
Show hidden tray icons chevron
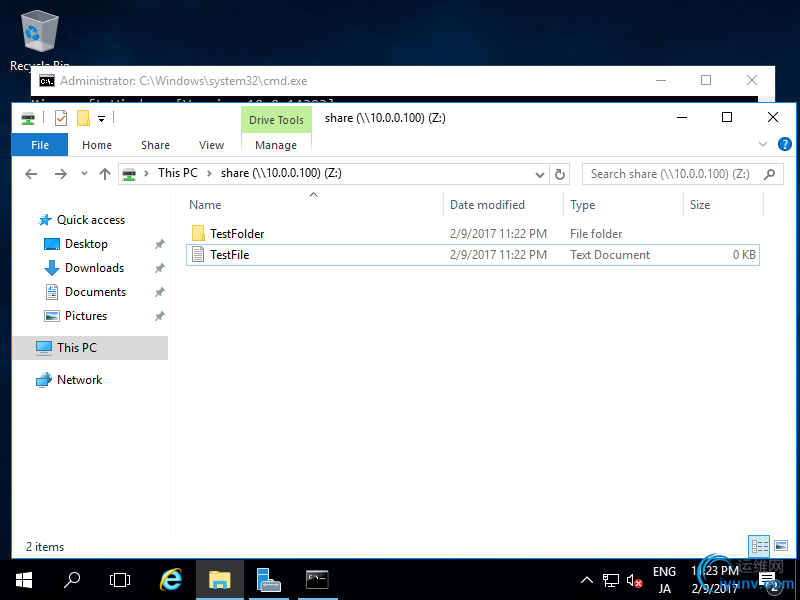coord(587,580)
